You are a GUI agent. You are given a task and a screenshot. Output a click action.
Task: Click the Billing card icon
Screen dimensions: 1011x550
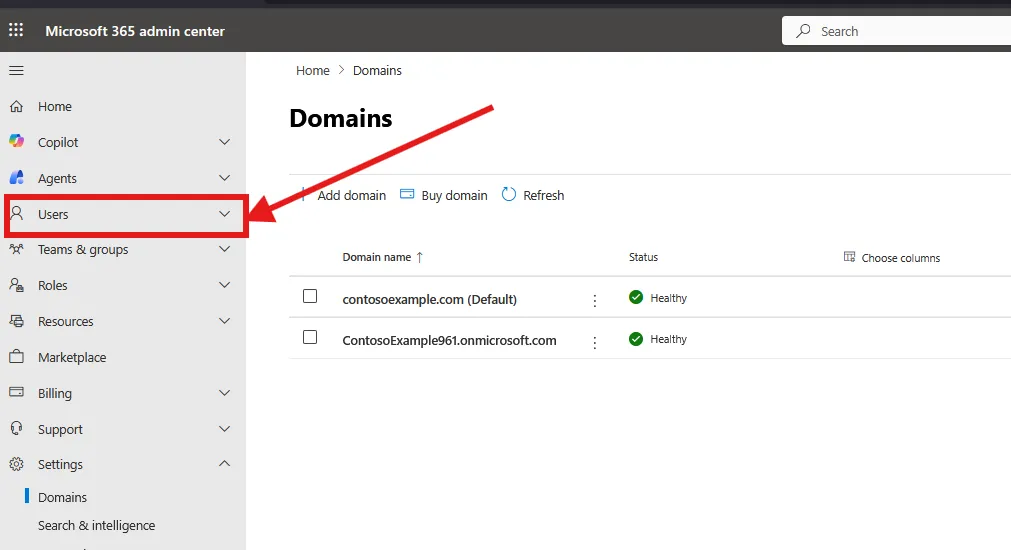pyautogui.click(x=16, y=392)
